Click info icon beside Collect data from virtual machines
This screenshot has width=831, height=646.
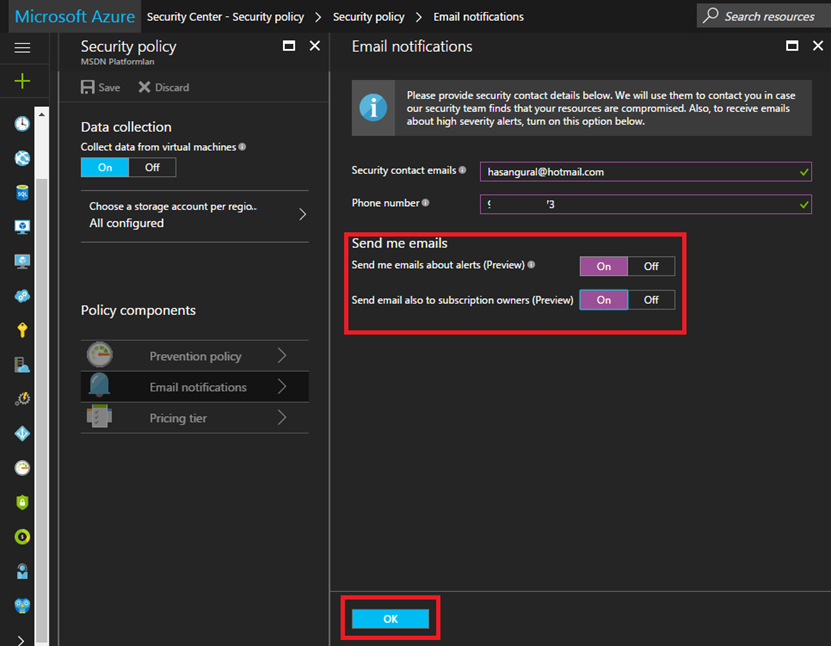[x=242, y=147]
